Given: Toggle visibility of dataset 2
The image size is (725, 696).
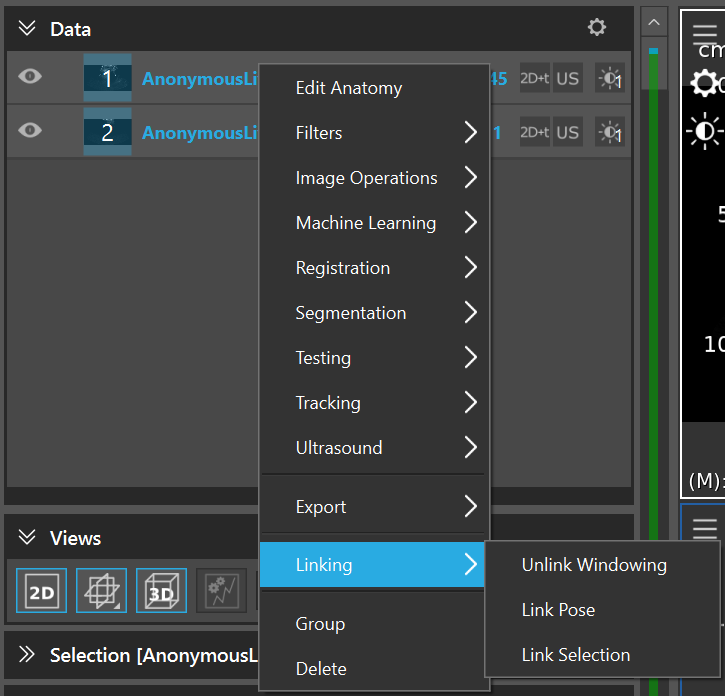Looking at the screenshot, I should pos(30,131).
